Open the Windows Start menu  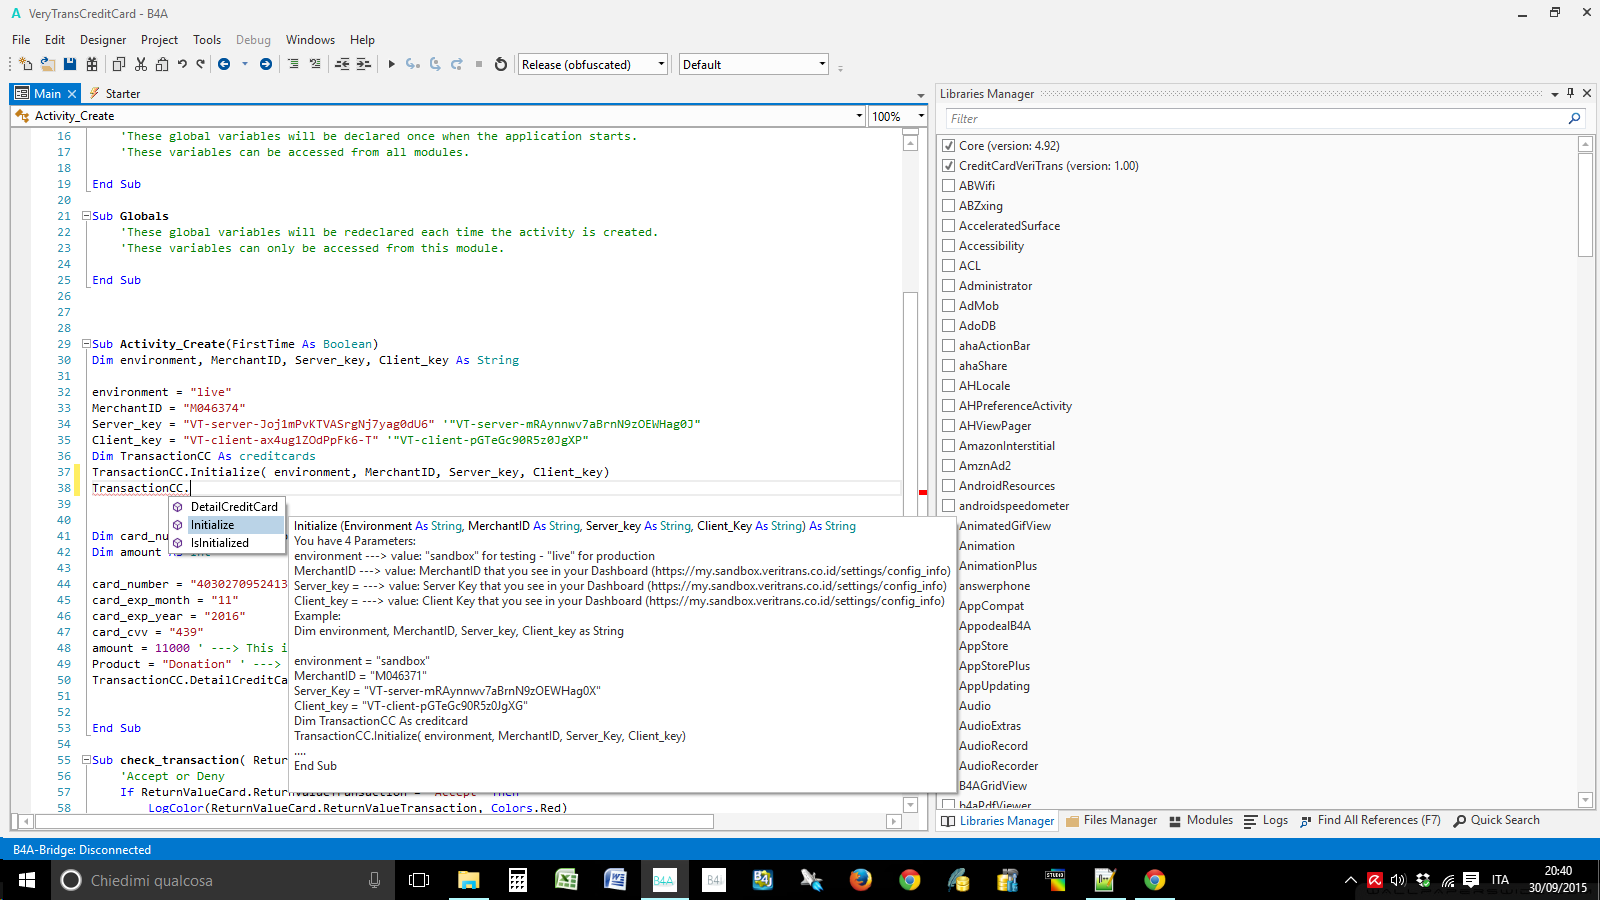[27, 880]
